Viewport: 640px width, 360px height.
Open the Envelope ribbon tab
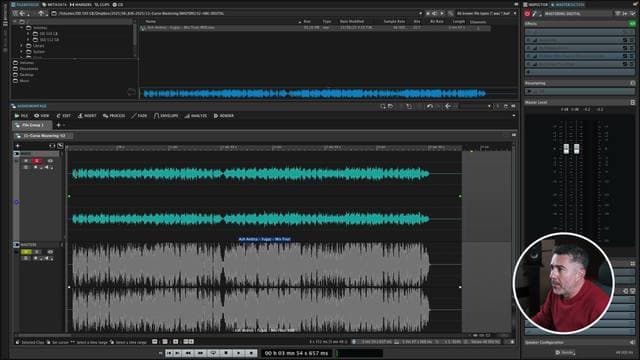pyautogui.click(x=166, y=116)
